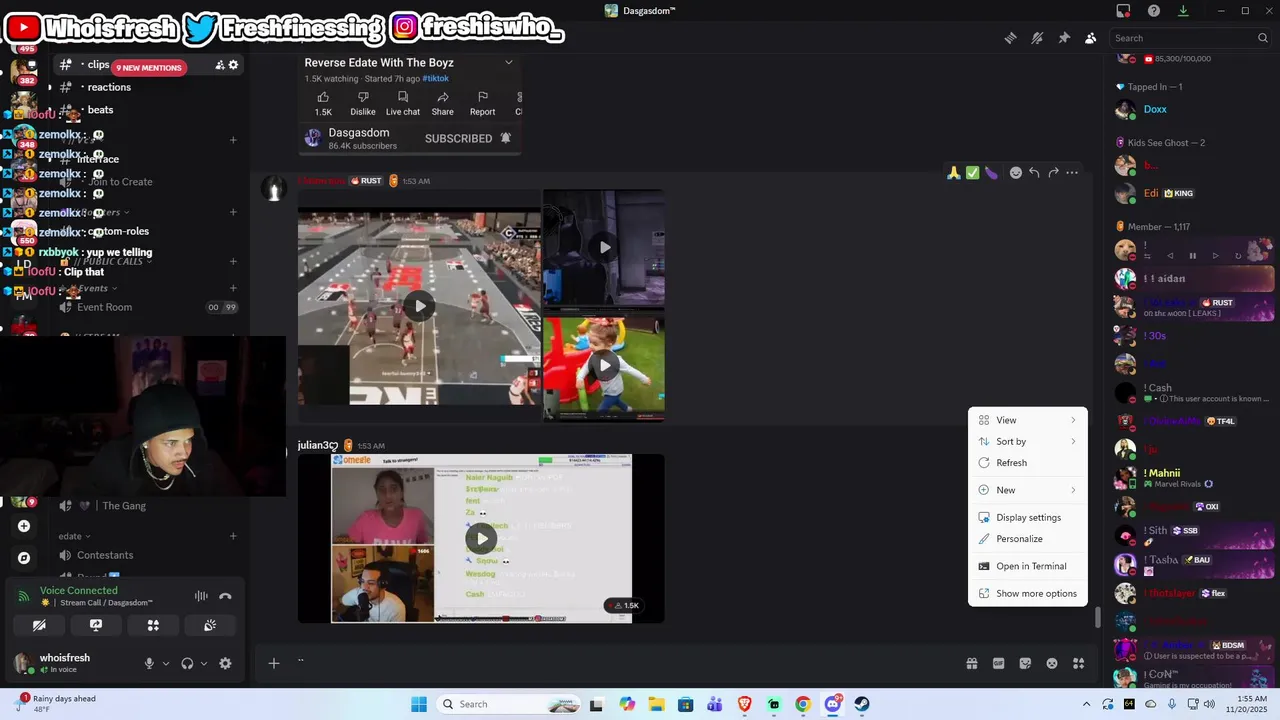Screen dimensions: 1280x720
Task: Play the basketball game video
Action: tap(419, 306)
